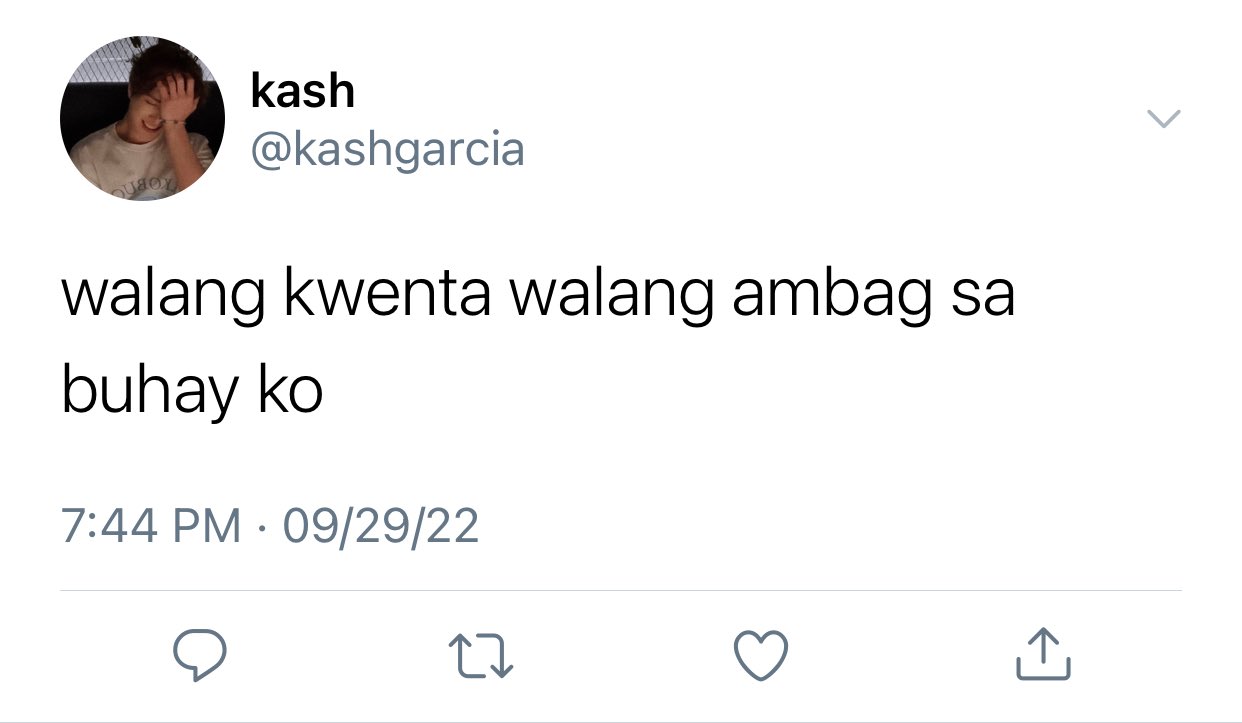Screen dimensions: 1242x723
Task: Toggle favorite on this tweet's heart
Action: pos(762,655)
